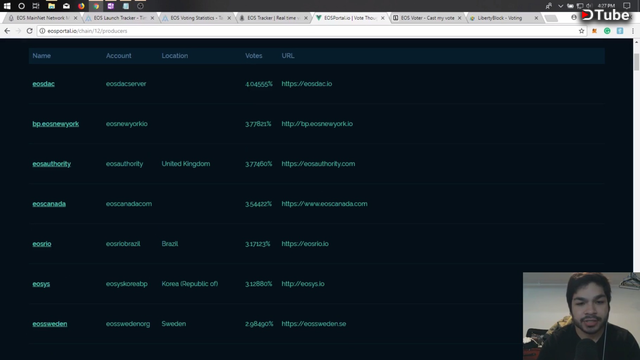Open the green circular extension icon
640x360 pixels.
pos(607,31)
